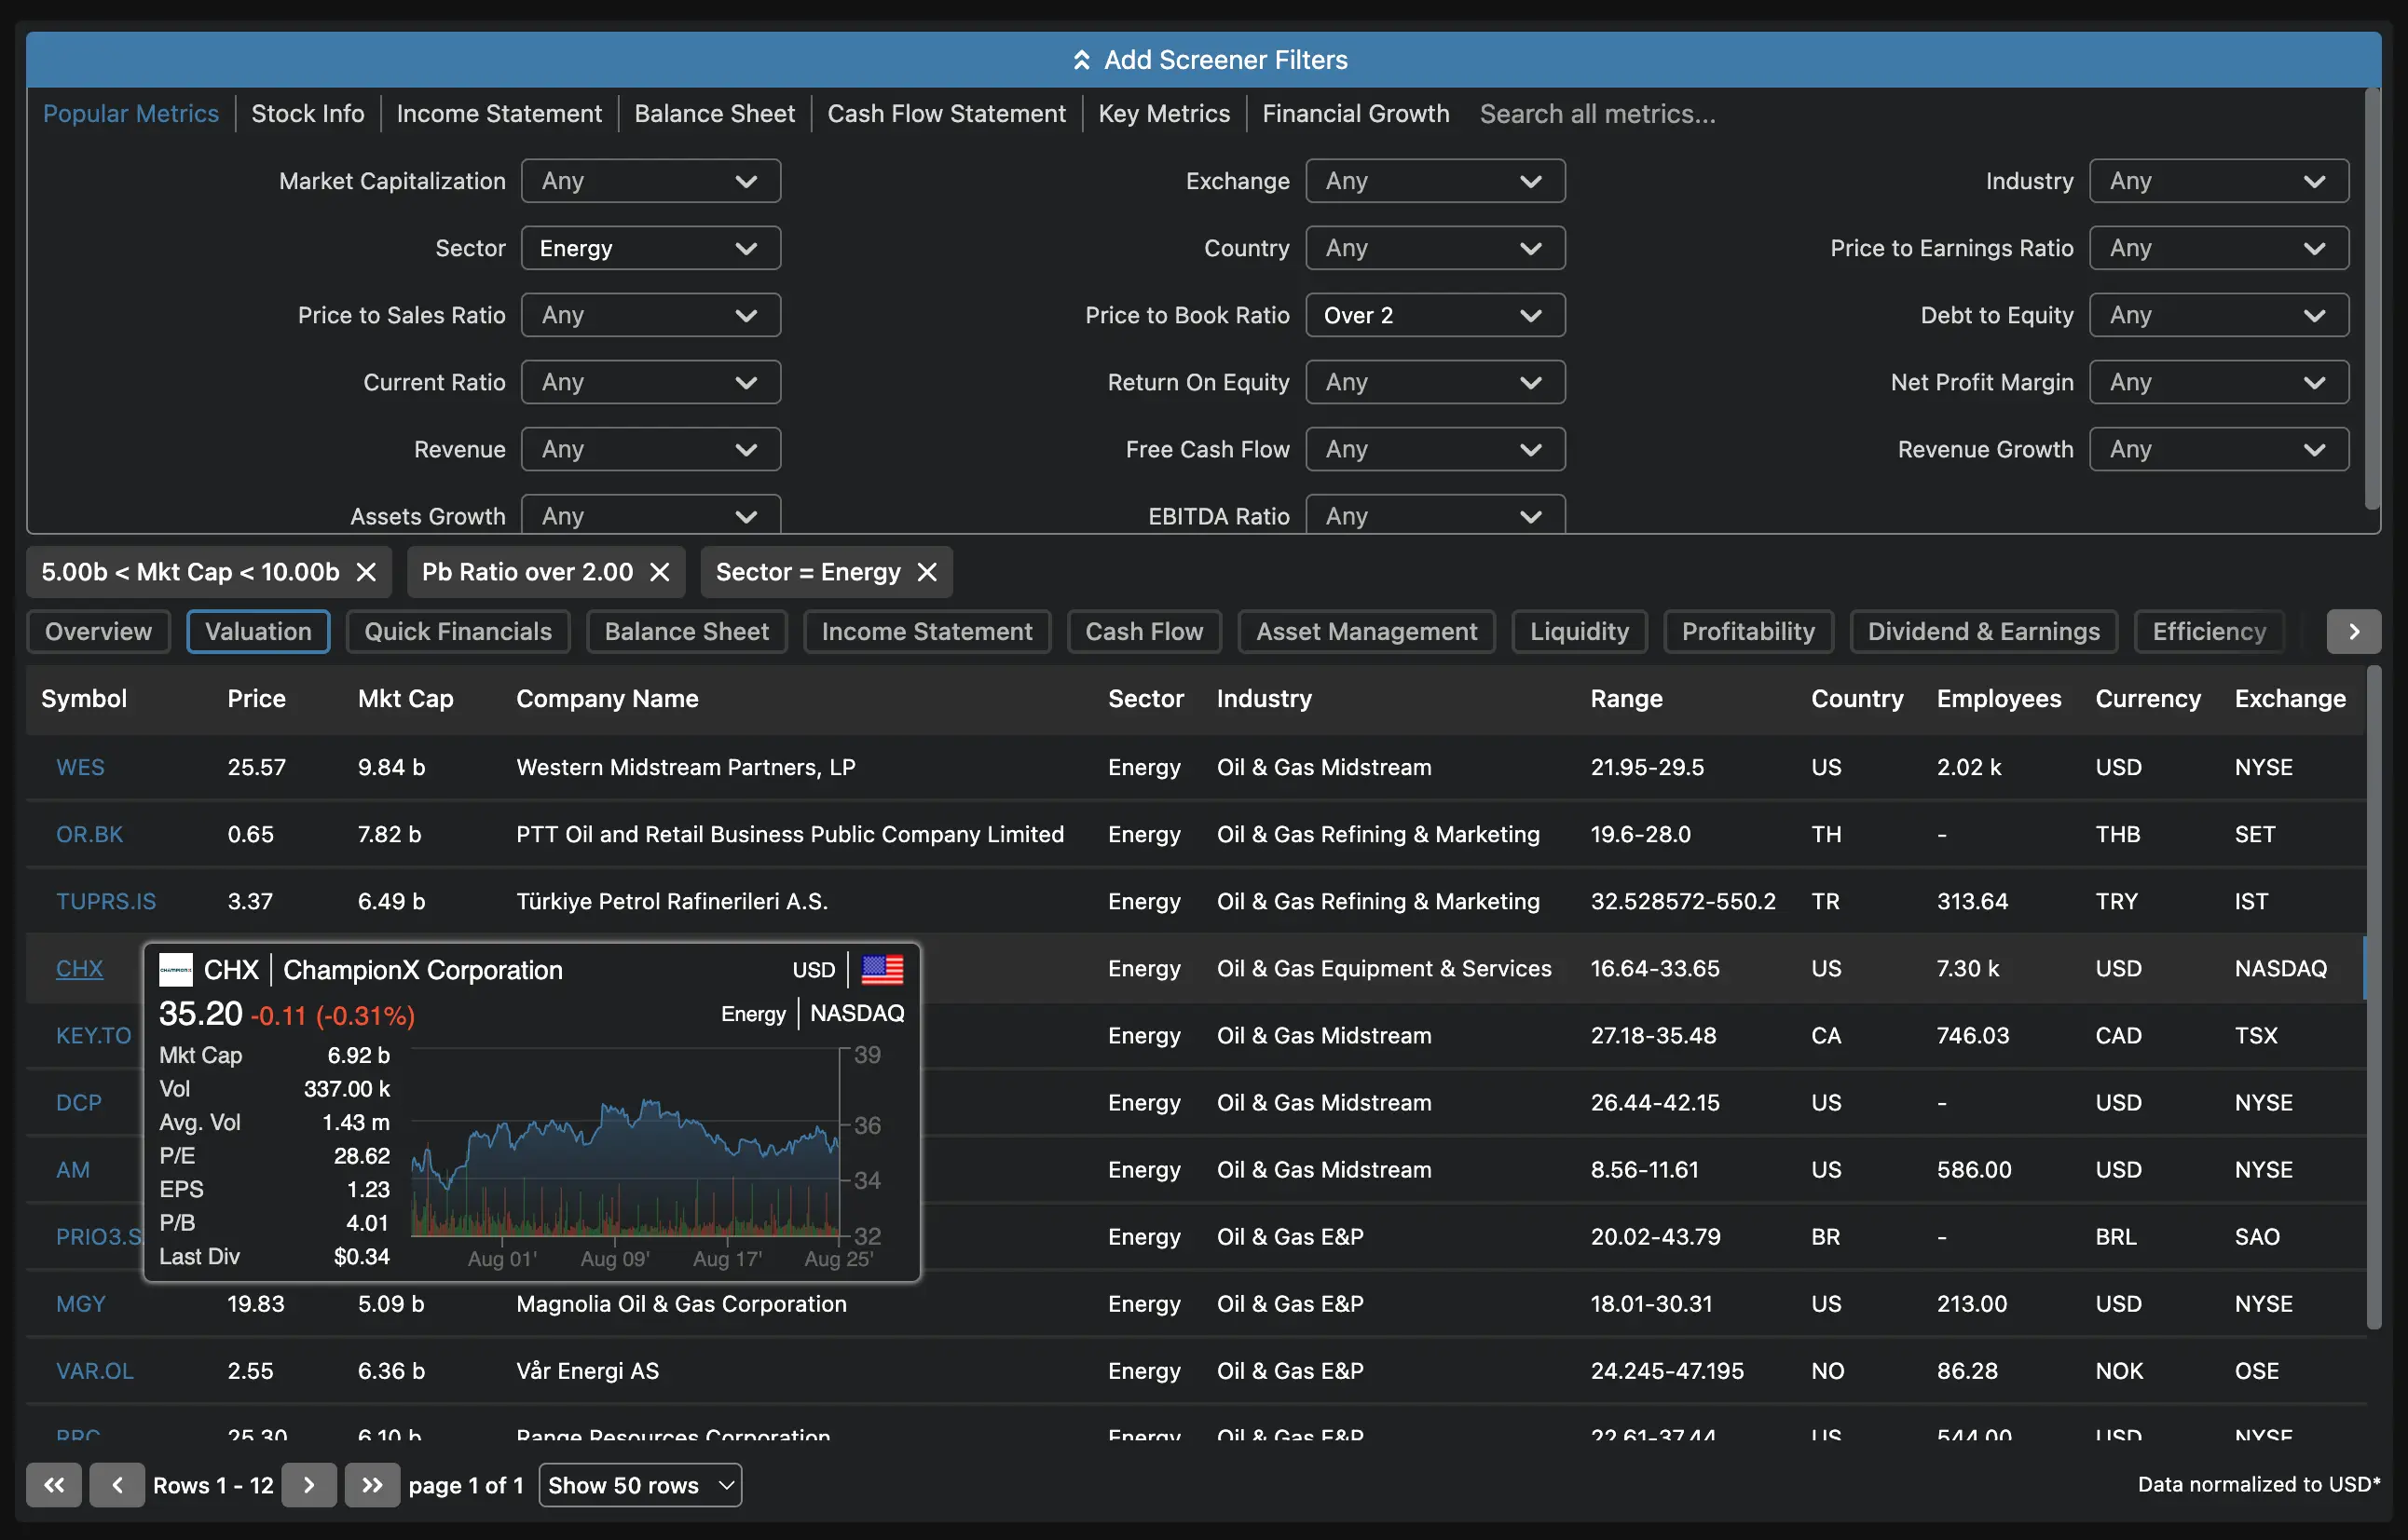Switch to the Quick Financials tab
The width and height of the screenshot is (2408, 1540).
click(456, 631)
